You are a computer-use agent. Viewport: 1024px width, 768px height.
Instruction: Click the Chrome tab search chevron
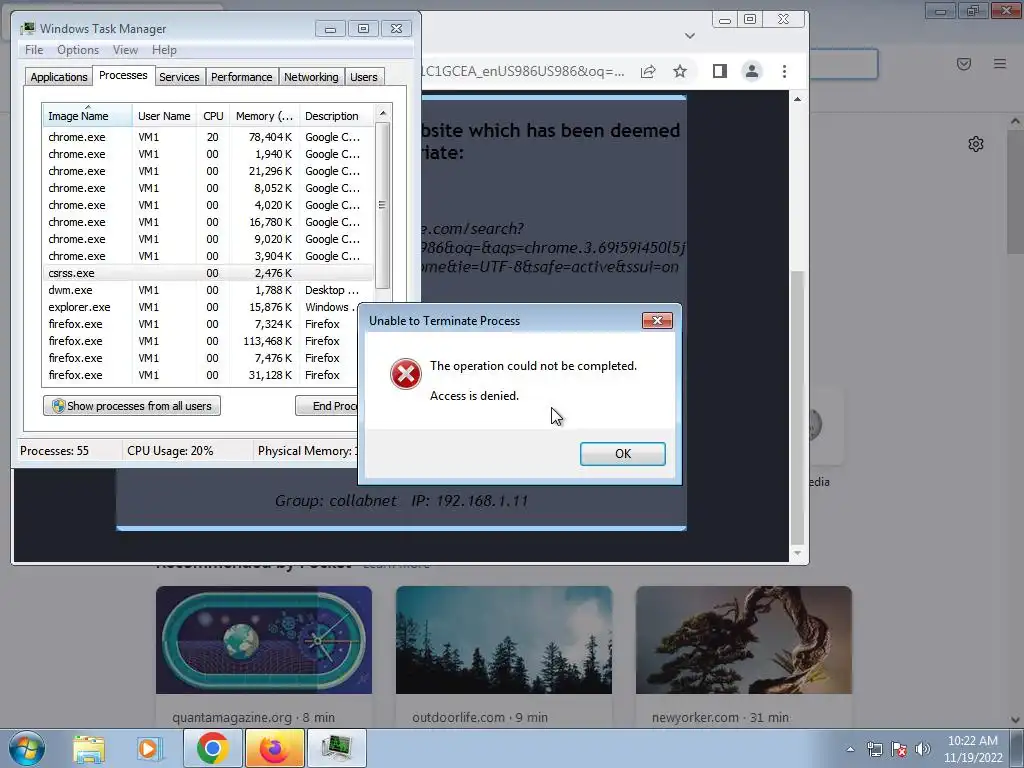click(x=690, y=36)
